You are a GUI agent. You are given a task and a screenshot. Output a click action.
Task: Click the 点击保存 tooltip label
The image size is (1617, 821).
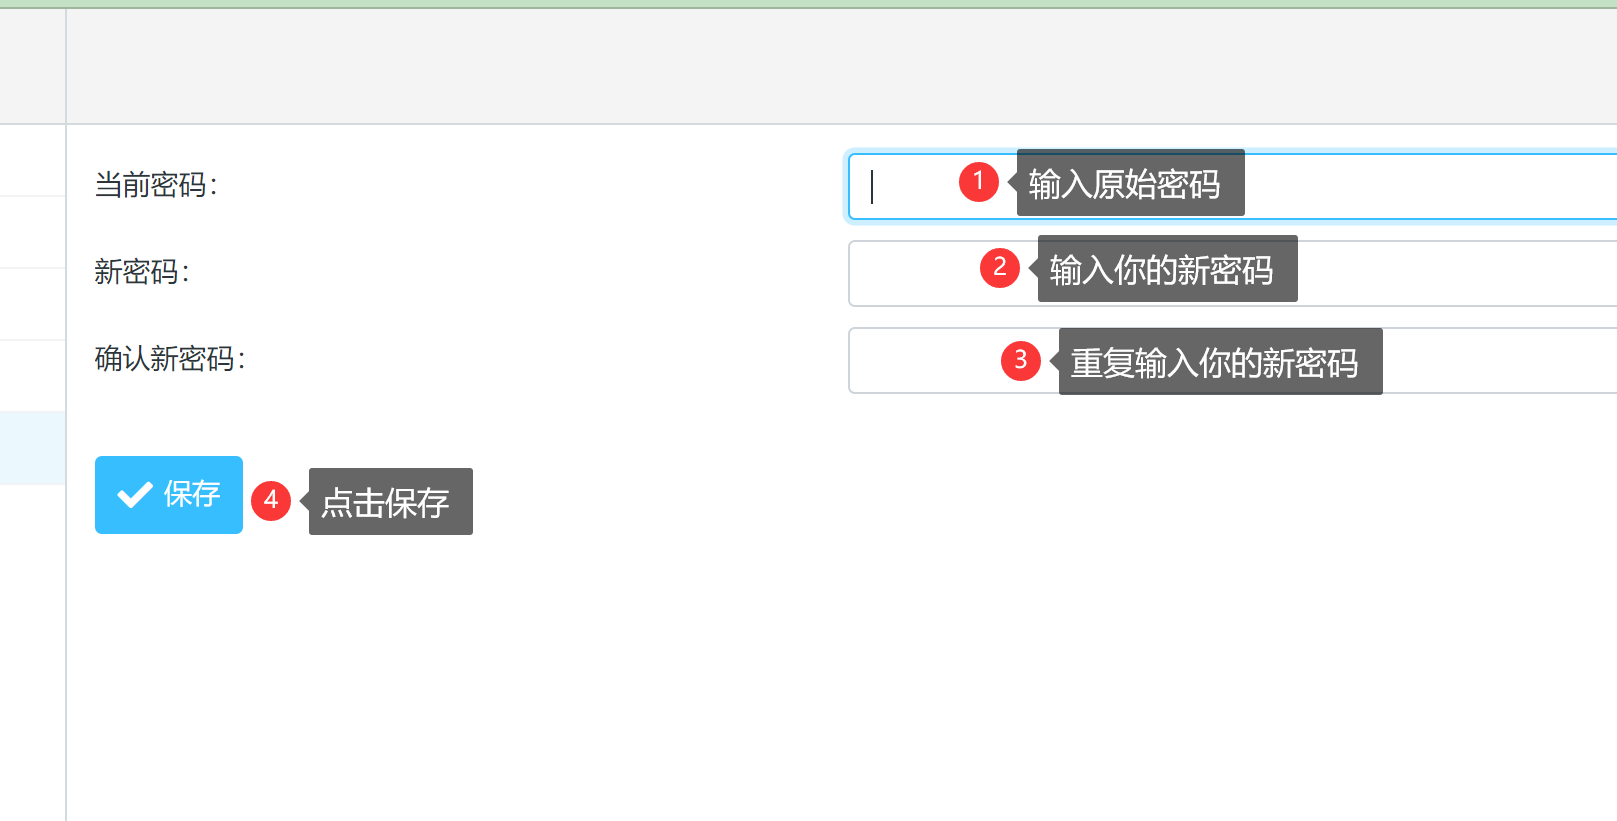tap(390, 502)
